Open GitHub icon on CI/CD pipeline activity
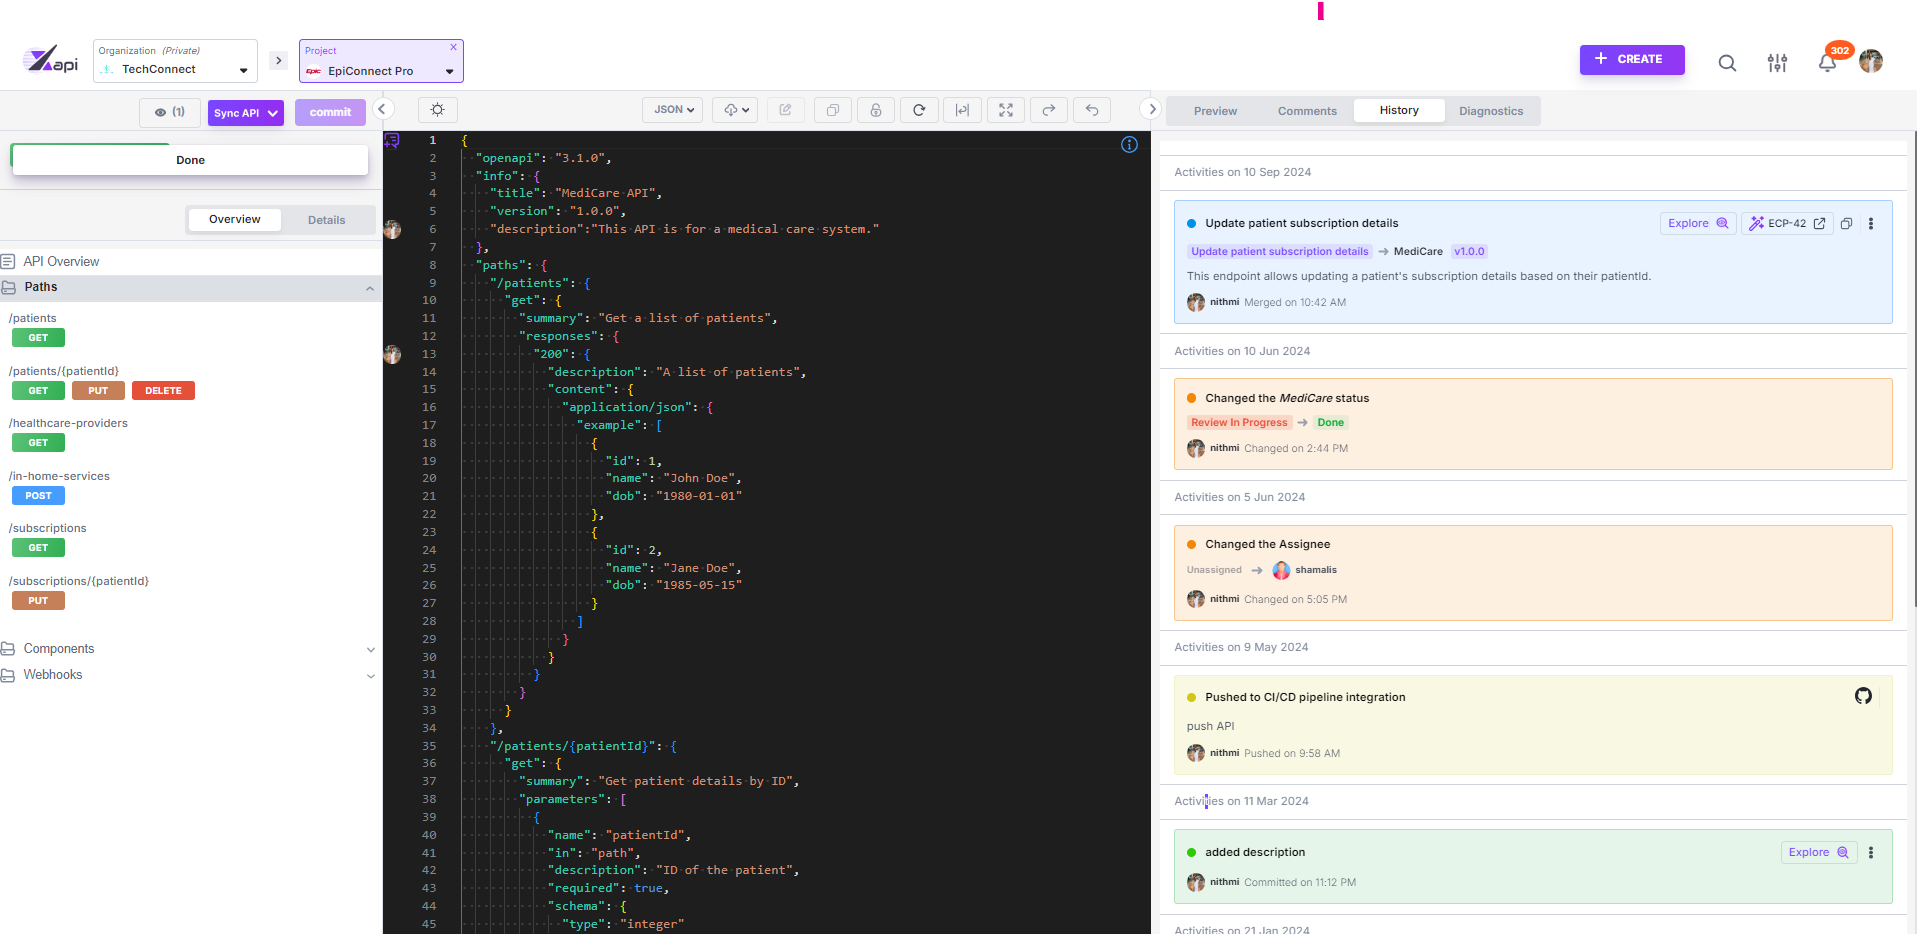 point(1863,696)
